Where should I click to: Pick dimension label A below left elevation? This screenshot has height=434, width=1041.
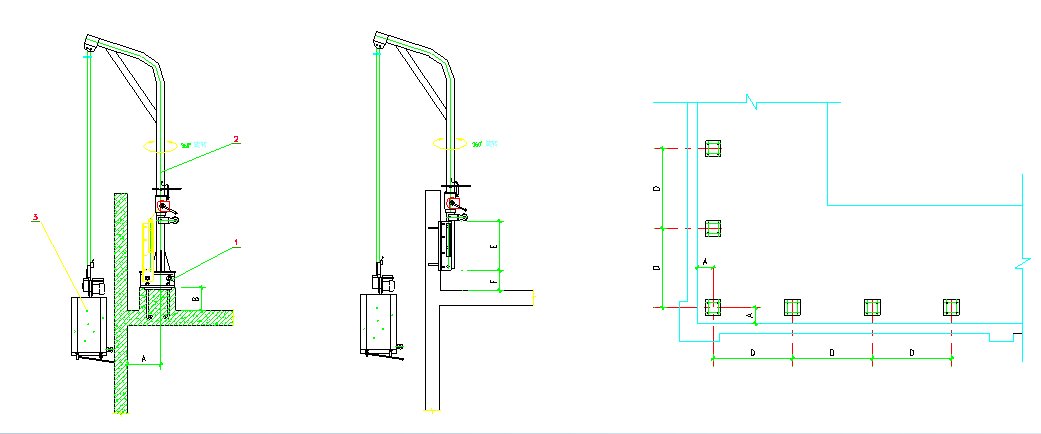pos(144,356)
